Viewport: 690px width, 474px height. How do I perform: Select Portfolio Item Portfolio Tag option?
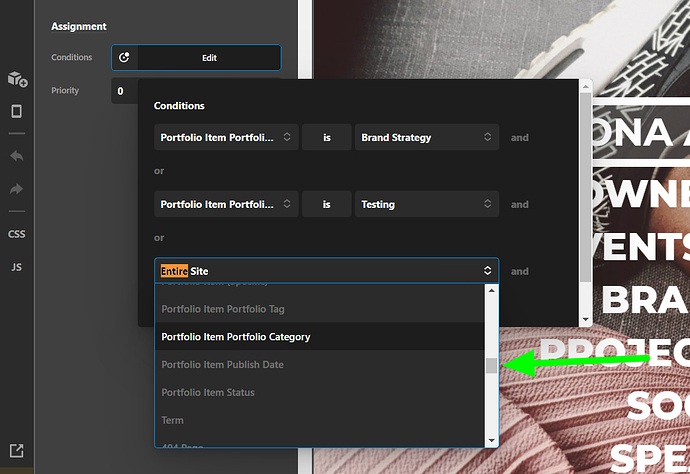(319, 309)
